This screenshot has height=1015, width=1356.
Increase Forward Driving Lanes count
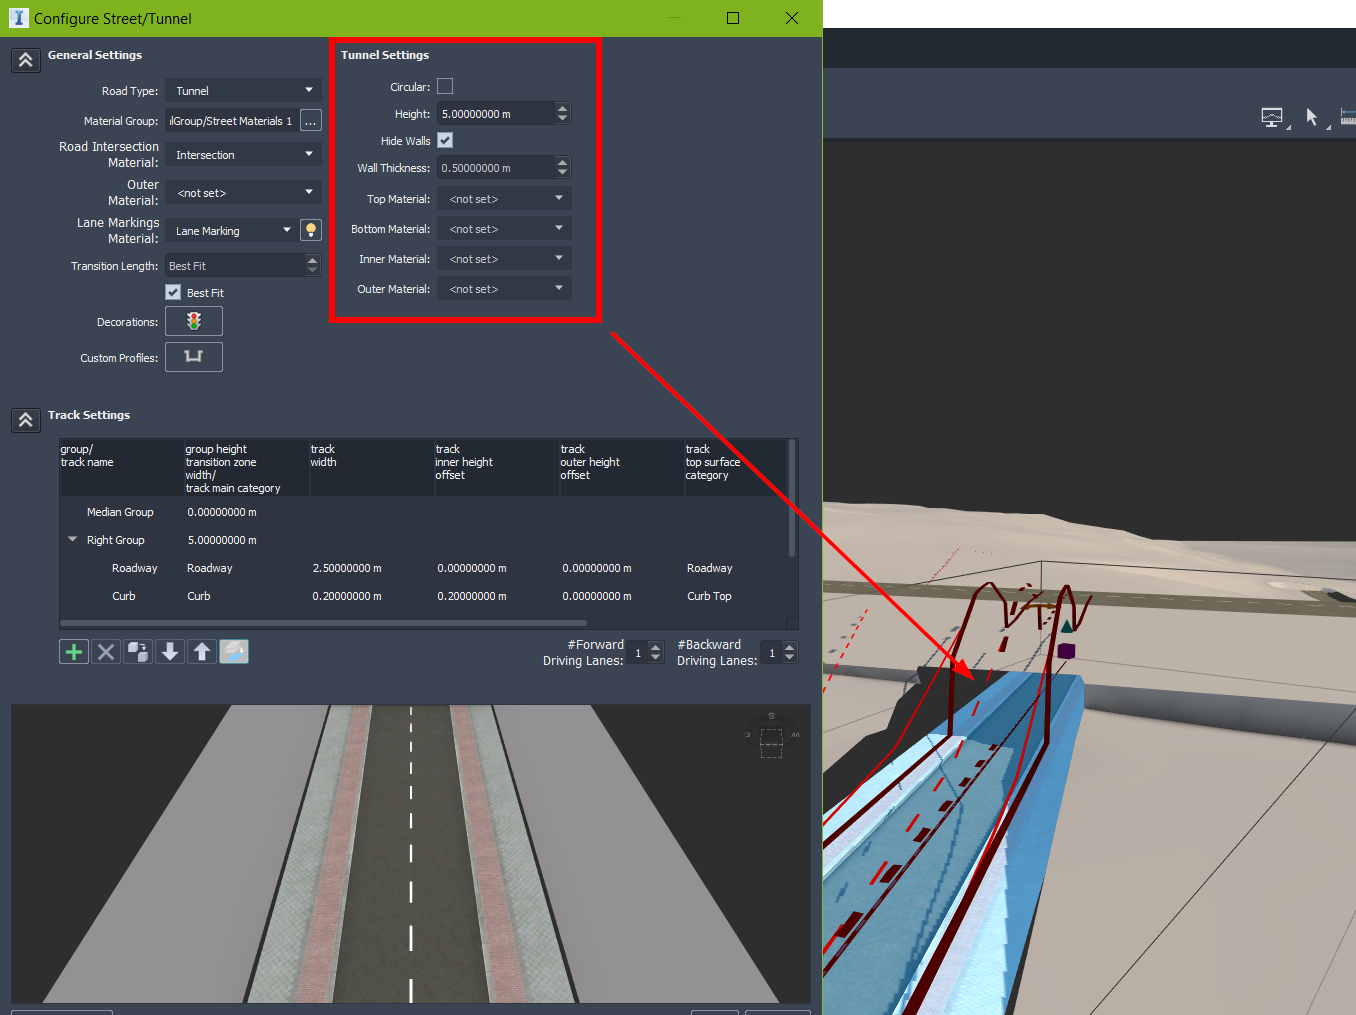(x=656, y=646)
